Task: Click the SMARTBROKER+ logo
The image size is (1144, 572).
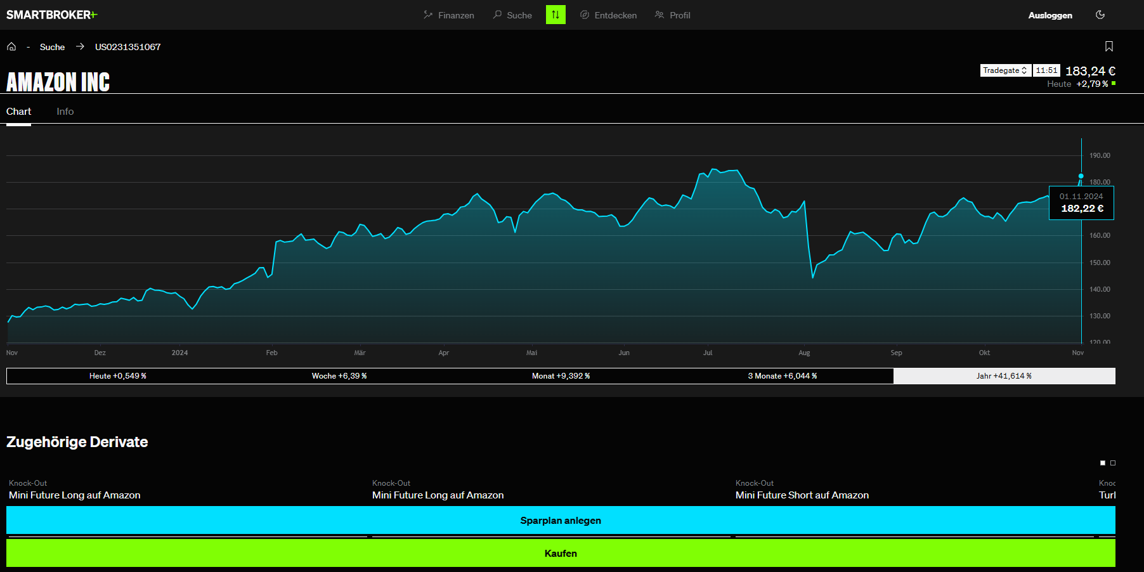Action: (x=52, y=15)
